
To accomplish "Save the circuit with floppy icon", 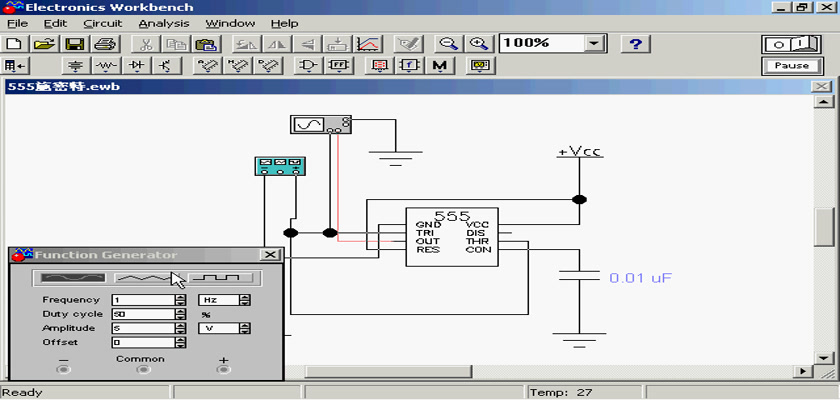I will (74, 43).
